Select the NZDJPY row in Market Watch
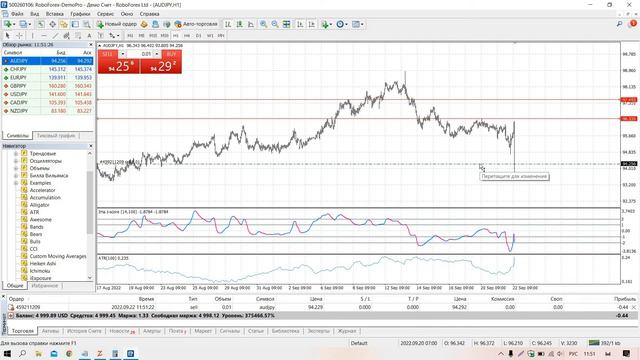Image resolution: width=640 pixels, height=360 pixels. coord(48,111)
